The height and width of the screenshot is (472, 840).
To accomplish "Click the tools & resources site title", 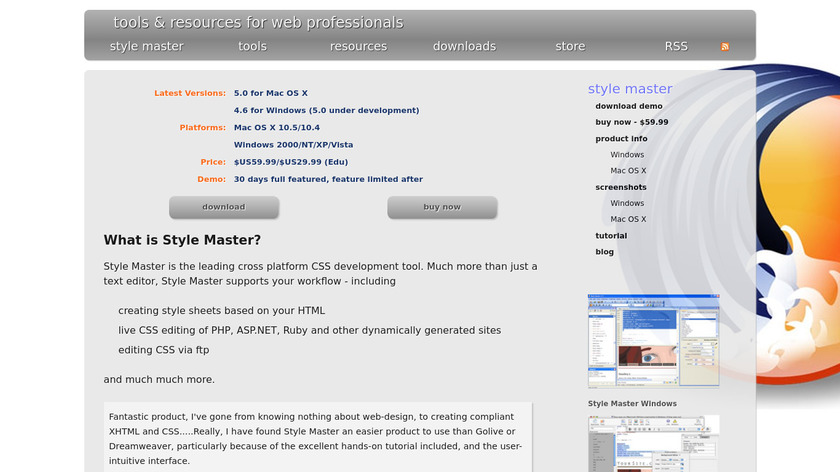I will tap(258, 23).
